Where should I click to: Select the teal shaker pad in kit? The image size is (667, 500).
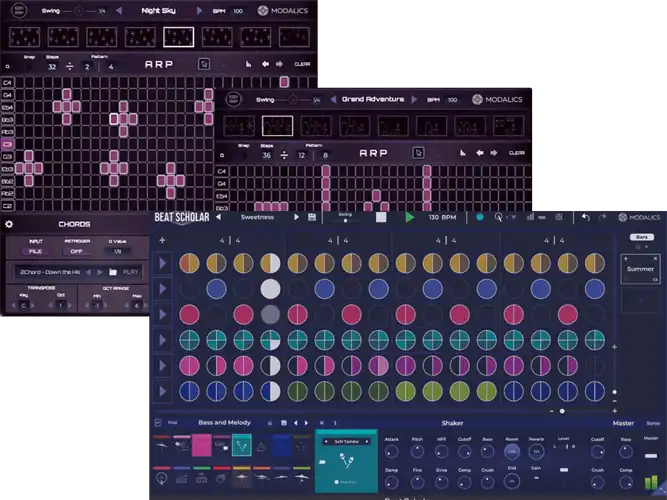coord(242,446)
